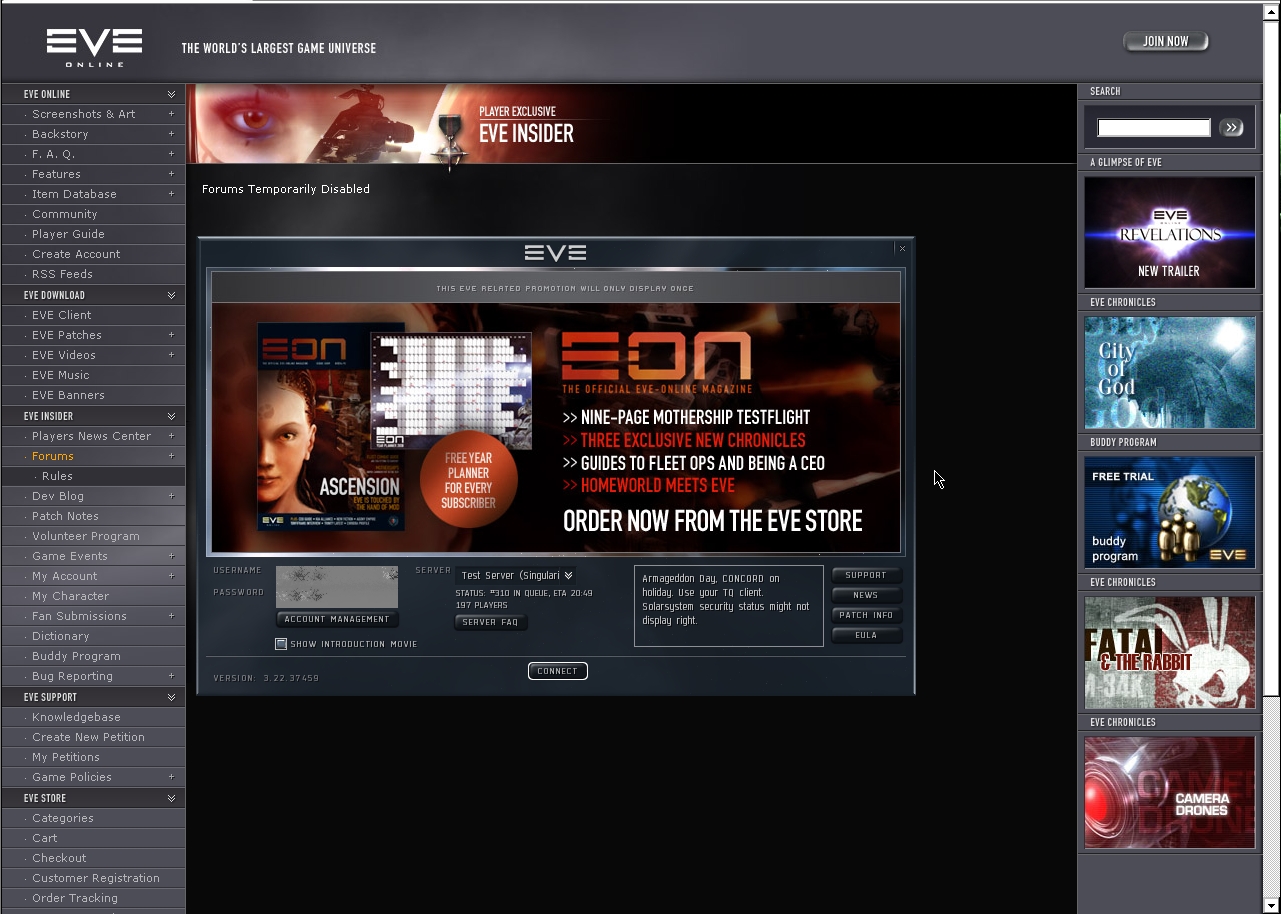The height and width of the screenshot is (914, 1281).
Task: Click the EON magazine promotion banner
Action: [556, 428]
